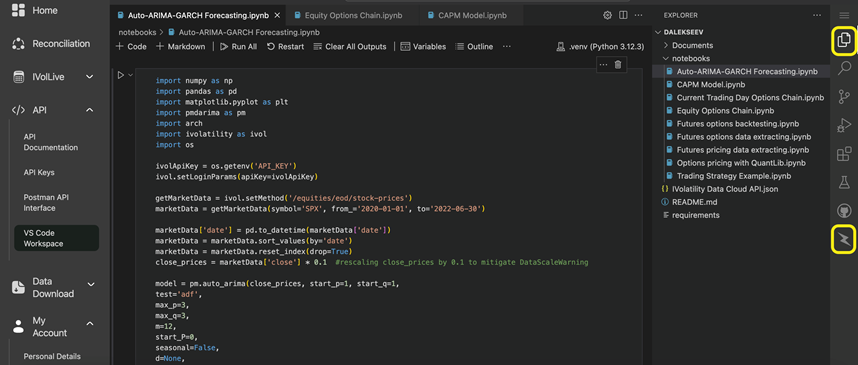
Task: Restart the notebook kernel
Action: tap(285, 47)
